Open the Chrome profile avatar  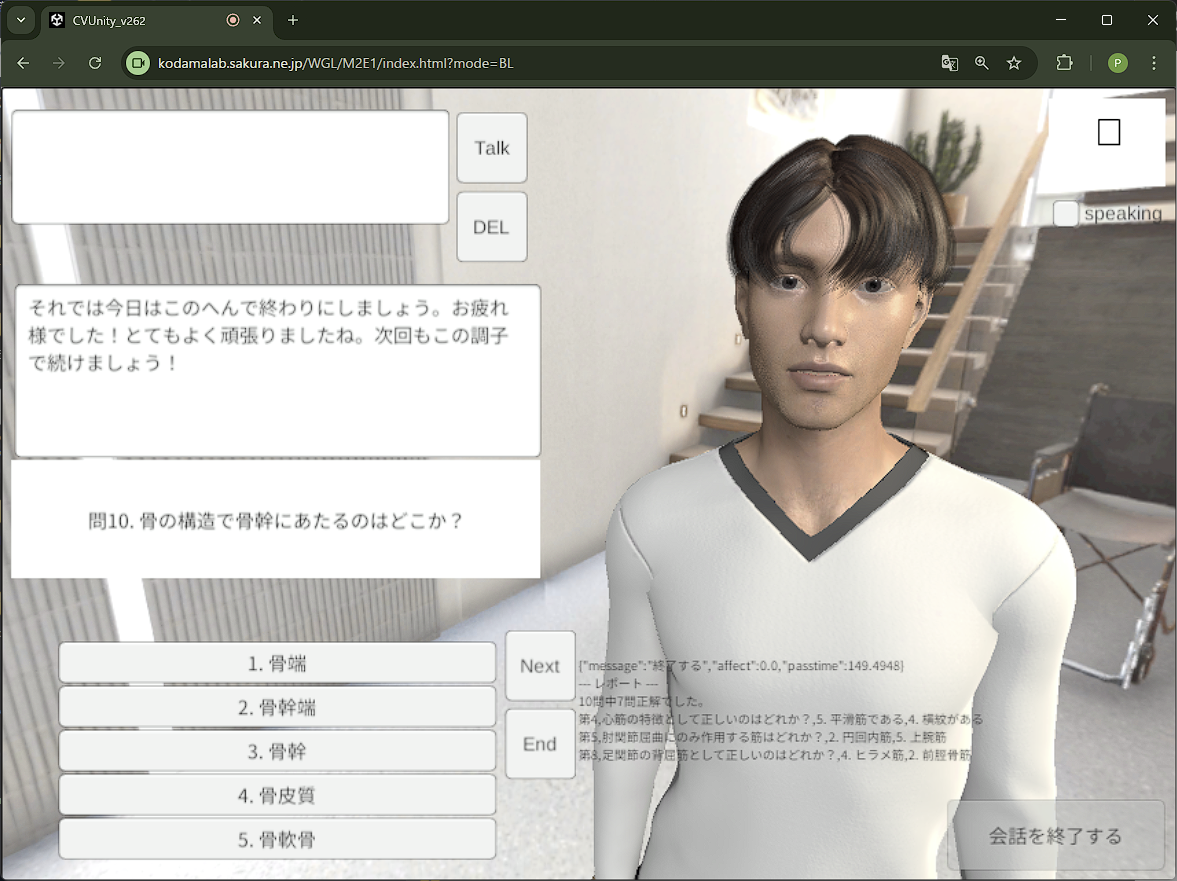(x=1118, y=63)
